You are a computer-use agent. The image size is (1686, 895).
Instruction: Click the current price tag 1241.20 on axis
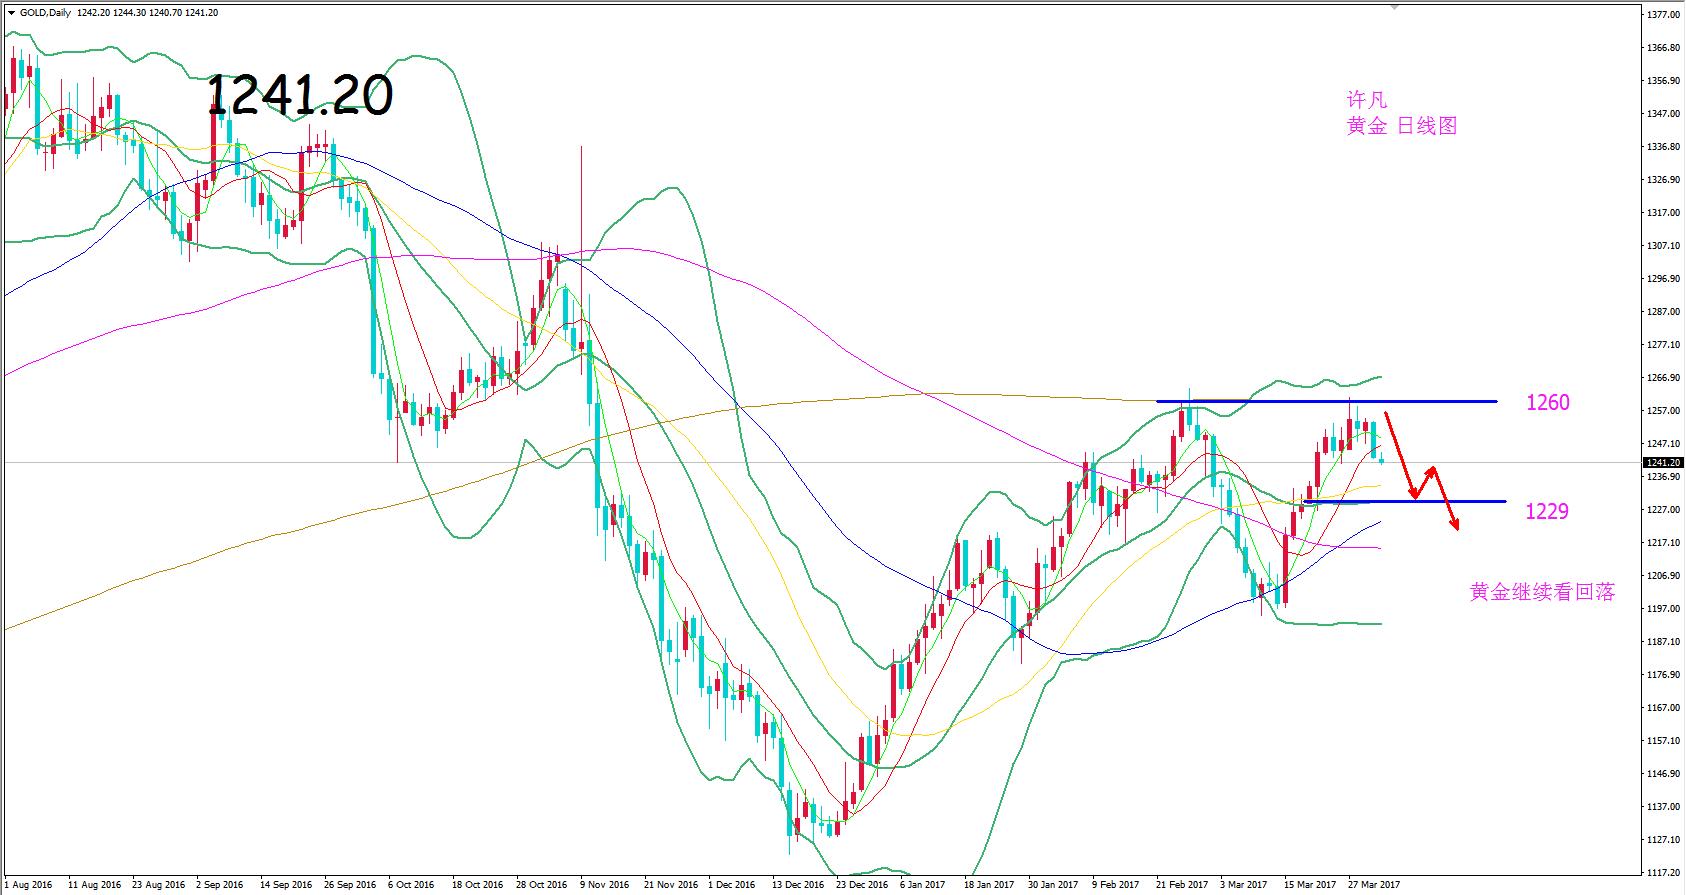(x=1663, y=463)
